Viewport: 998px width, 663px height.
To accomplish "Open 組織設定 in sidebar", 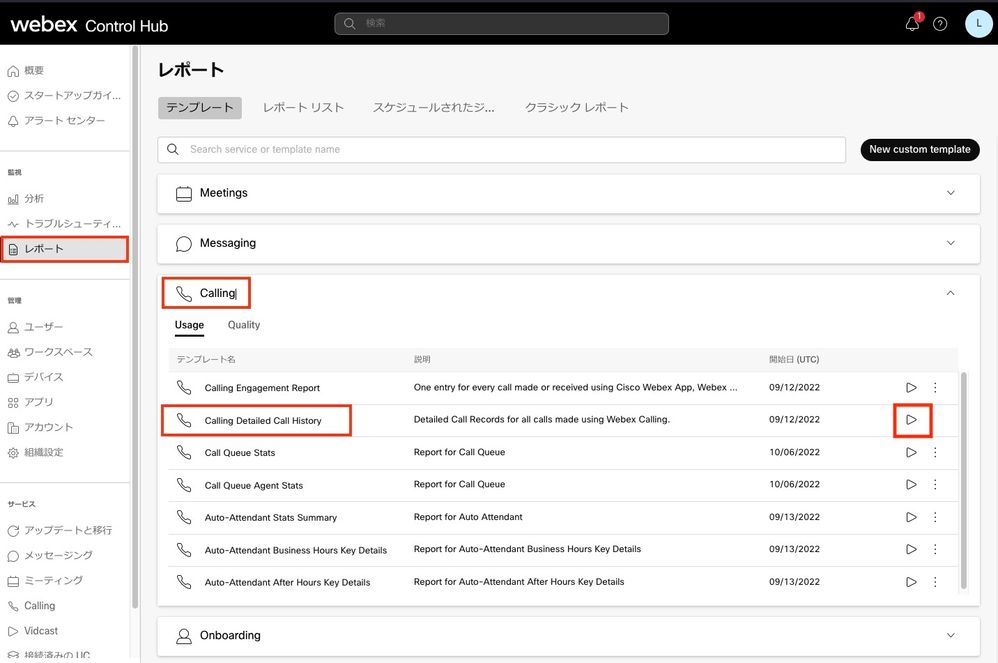I will 36,452.
